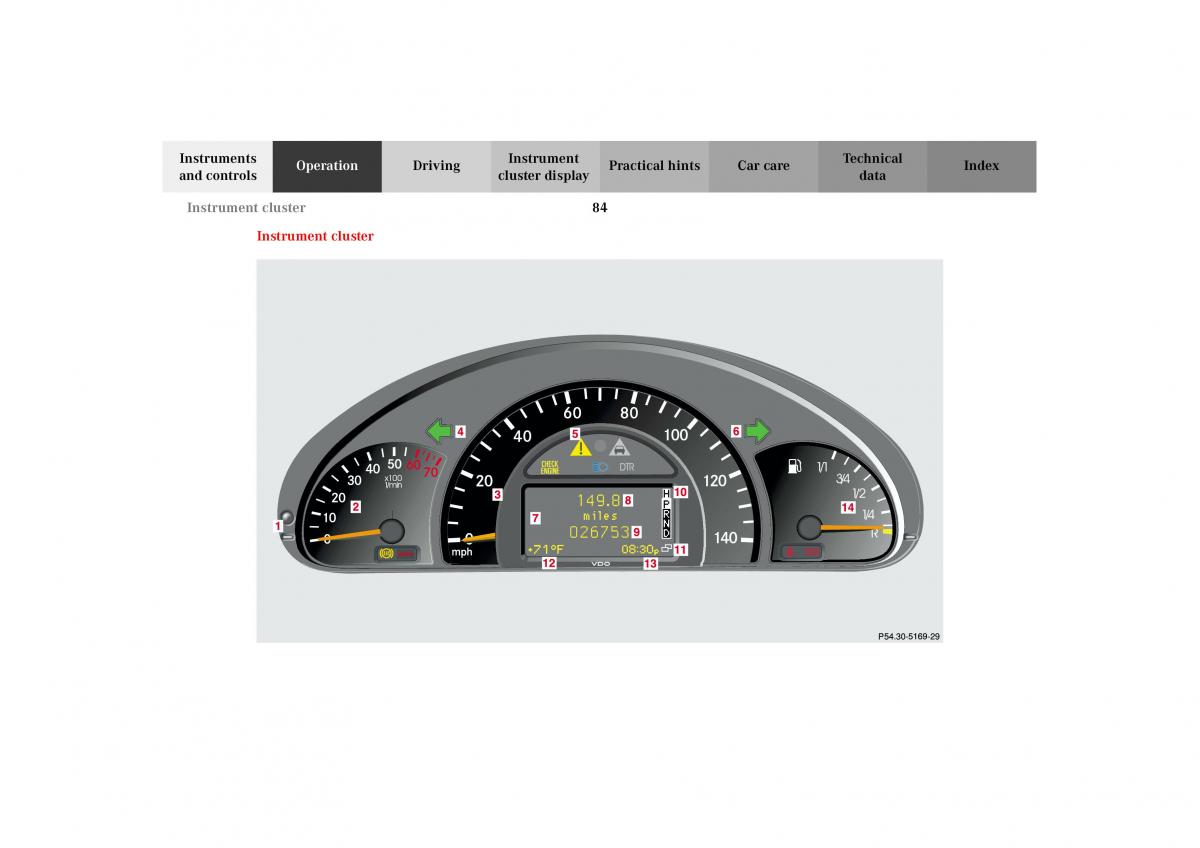Screen dimensions: 1200x848
Task: Click the fuel pump symbol on the gauge
Action: (795, 466)
